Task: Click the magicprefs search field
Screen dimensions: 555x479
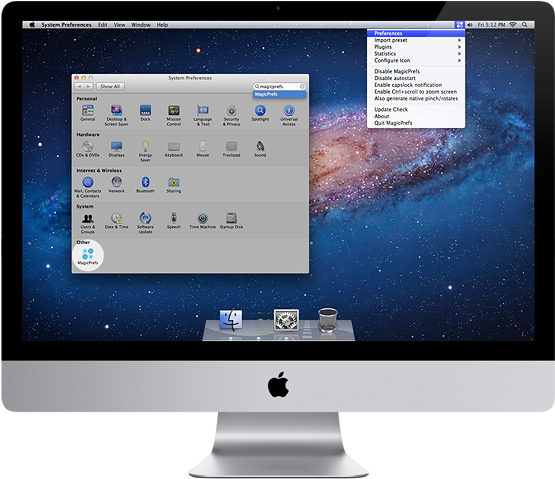Action: point(279,86)
